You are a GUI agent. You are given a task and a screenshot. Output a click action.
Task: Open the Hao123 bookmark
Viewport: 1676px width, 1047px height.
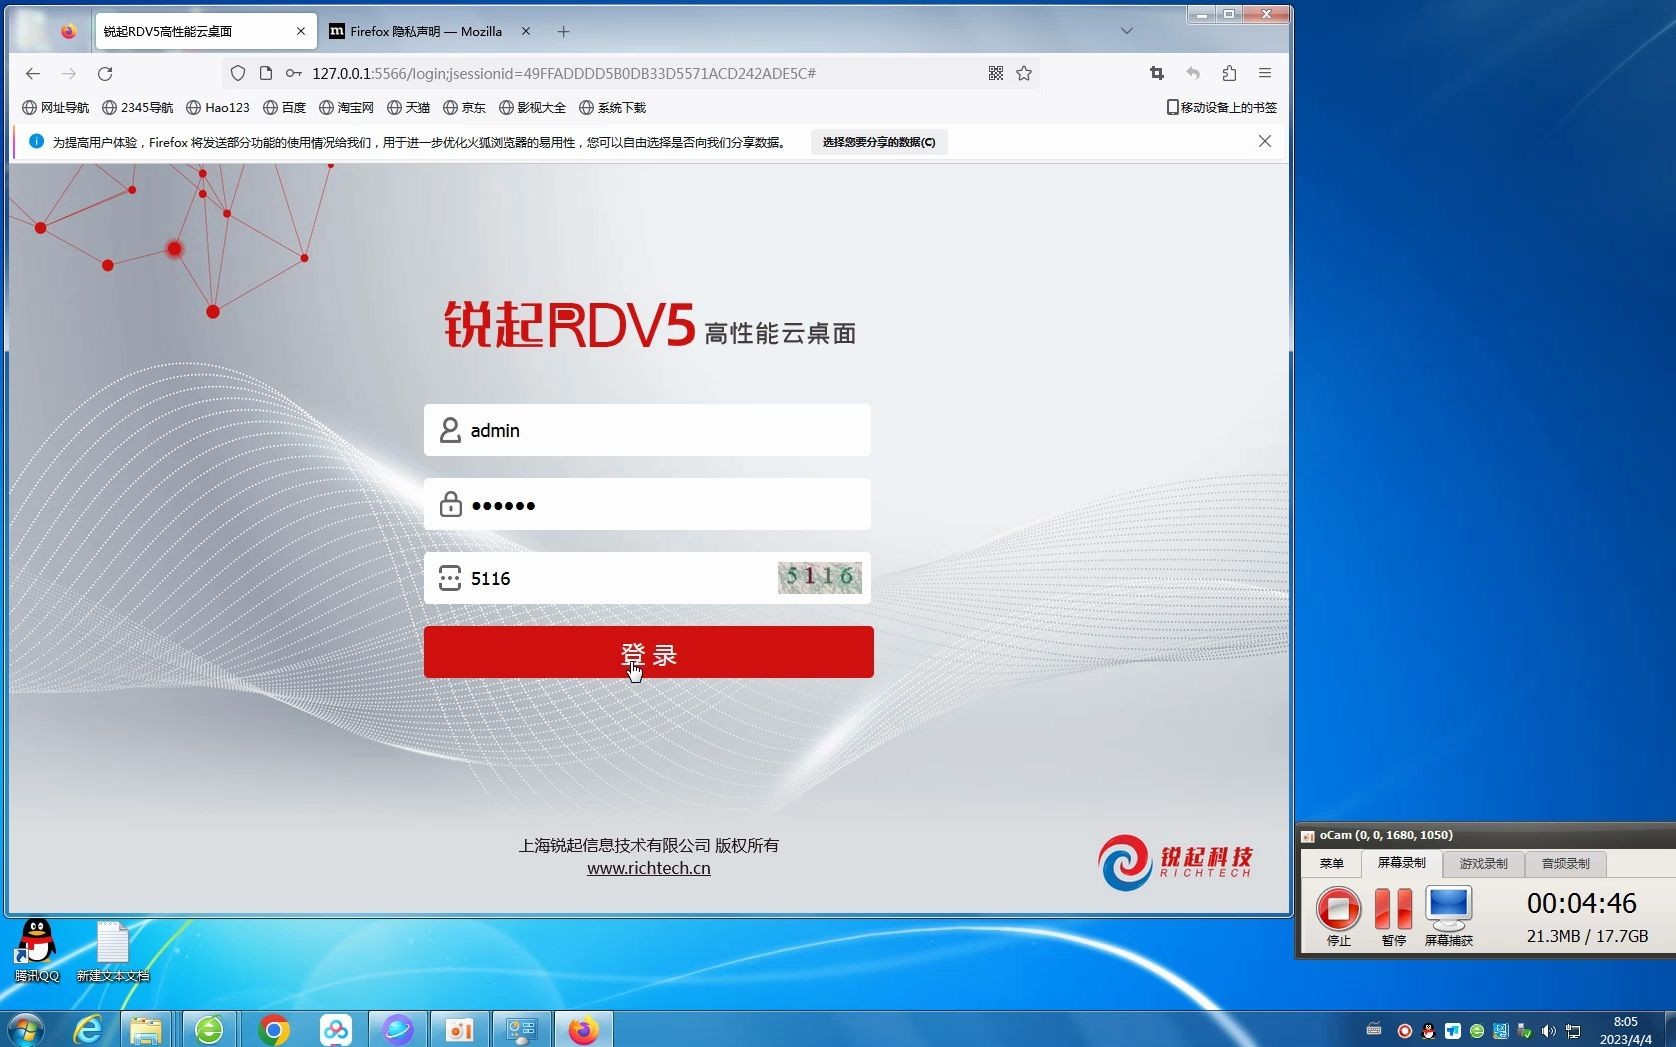click(218, 107)
